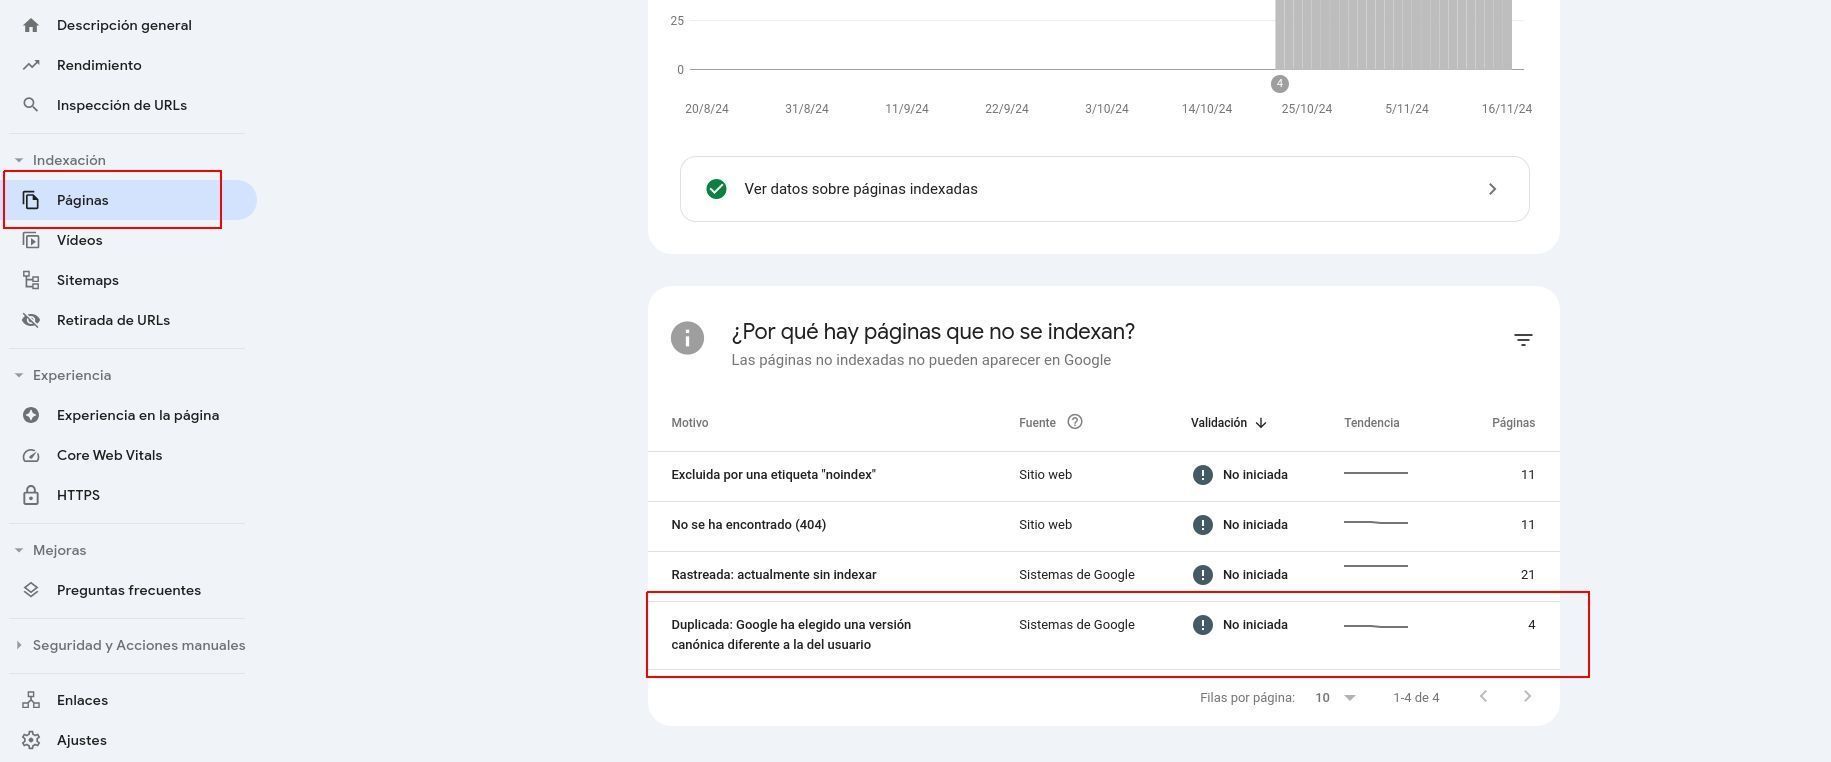This screenshot has height=762, width=1831.
Task: Open the Excluida por etiqueta noindex row
Action: 773,475
